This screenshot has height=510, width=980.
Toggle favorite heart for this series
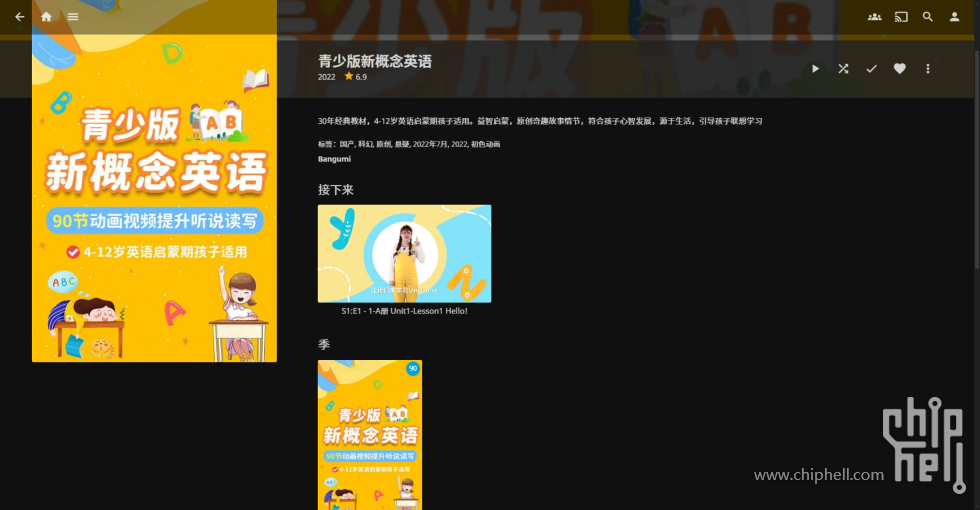899,69
